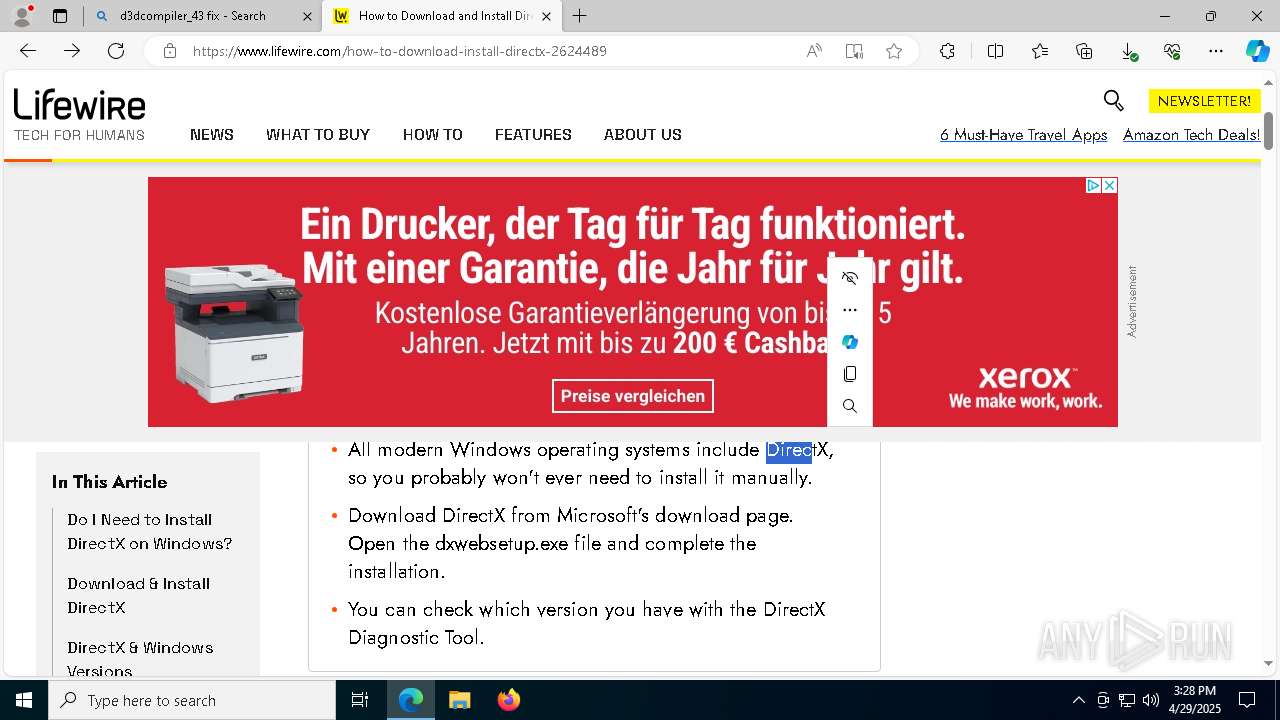Click the browser Forward arrow
The image size is (1280, 720).
point(72,51)
